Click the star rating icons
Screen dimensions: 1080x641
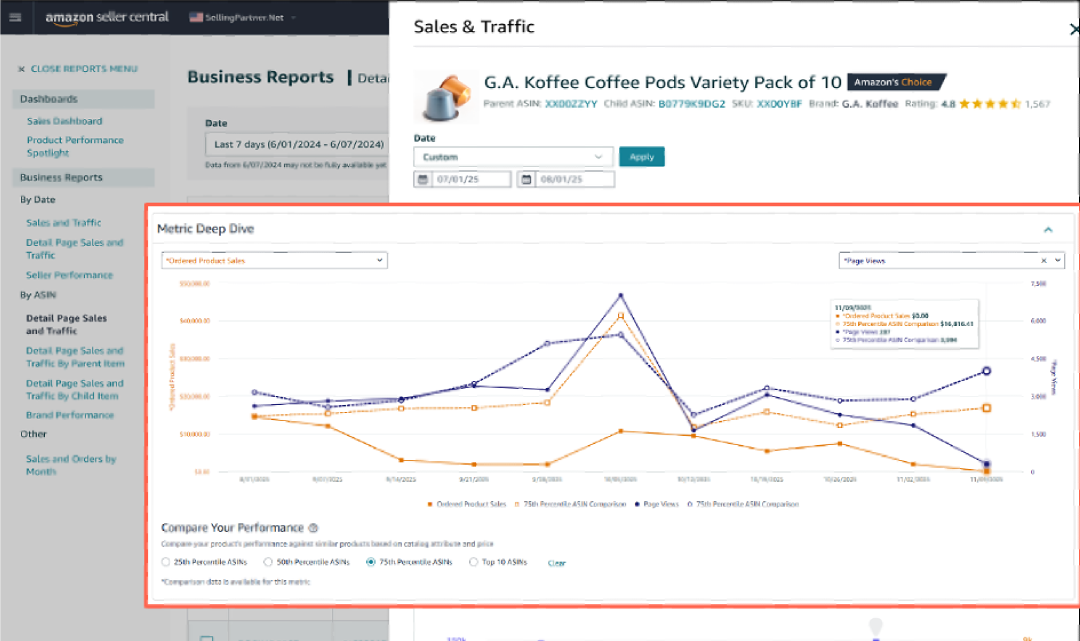tap(989, 103)
